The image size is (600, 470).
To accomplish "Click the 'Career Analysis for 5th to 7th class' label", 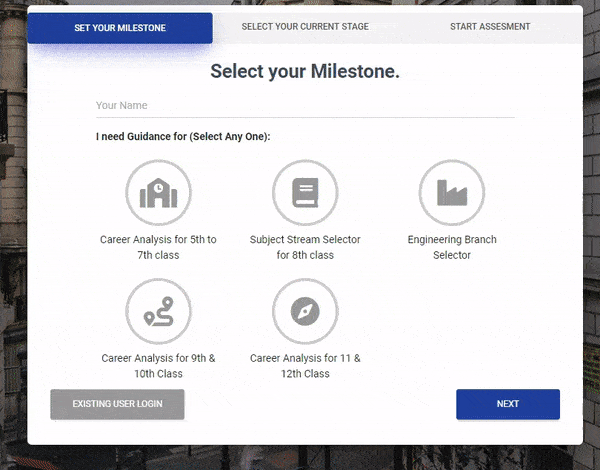I will (x=158, y=247).
